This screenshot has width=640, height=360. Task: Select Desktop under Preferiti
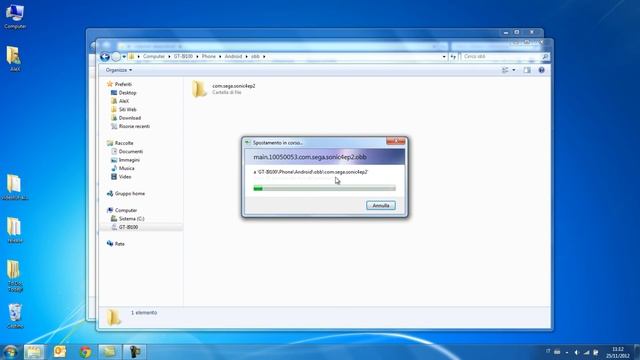pos(127,93)
